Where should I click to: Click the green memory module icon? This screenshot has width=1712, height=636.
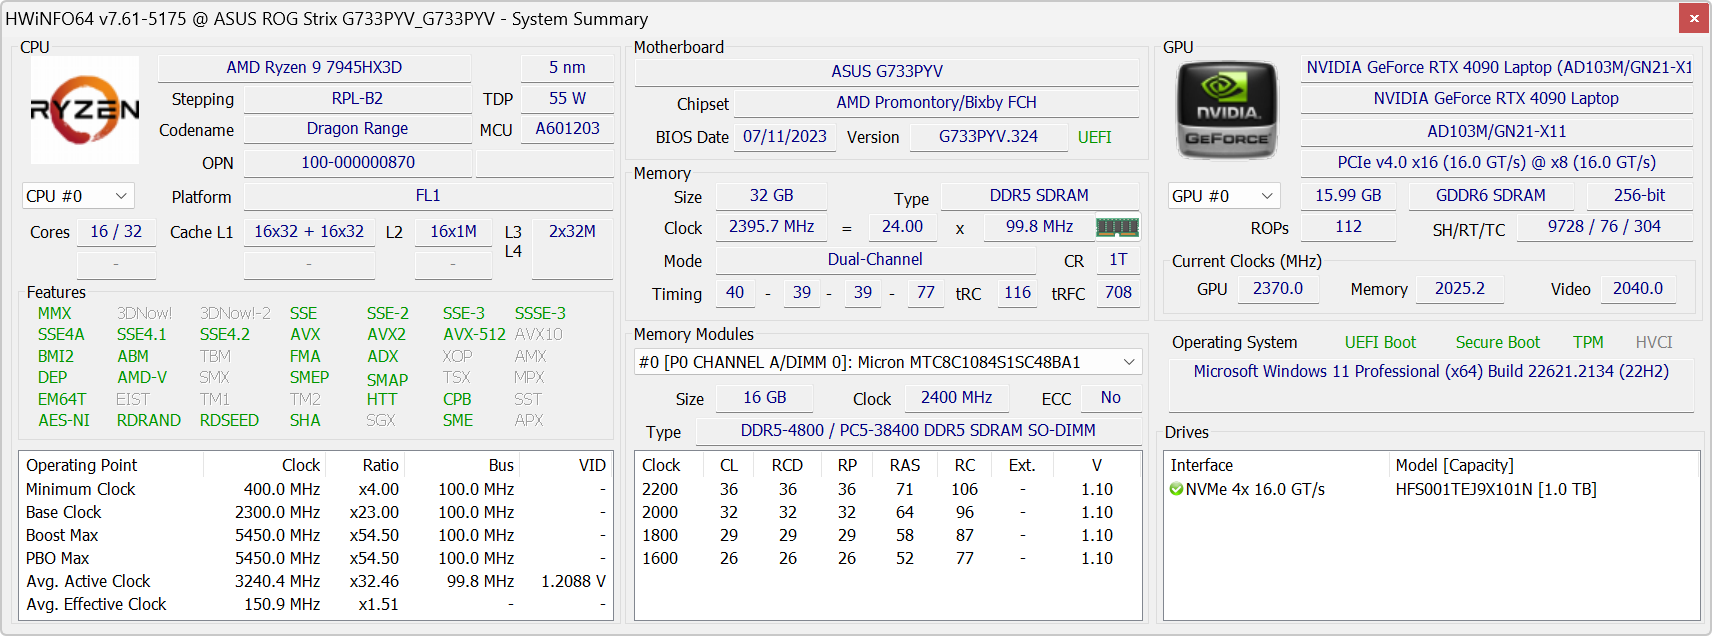(x=1117, y=227)
